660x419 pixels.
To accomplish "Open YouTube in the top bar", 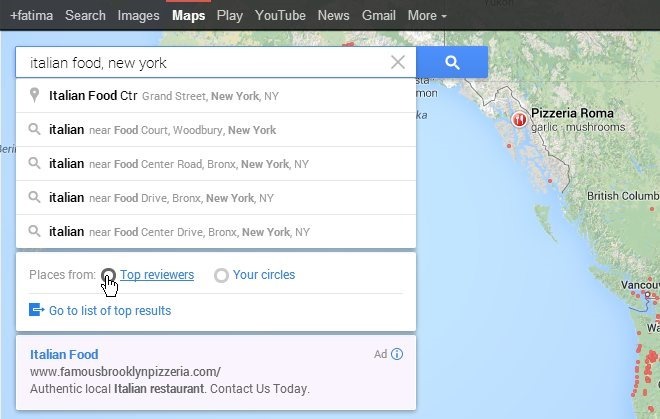I will tap(280, 16).
